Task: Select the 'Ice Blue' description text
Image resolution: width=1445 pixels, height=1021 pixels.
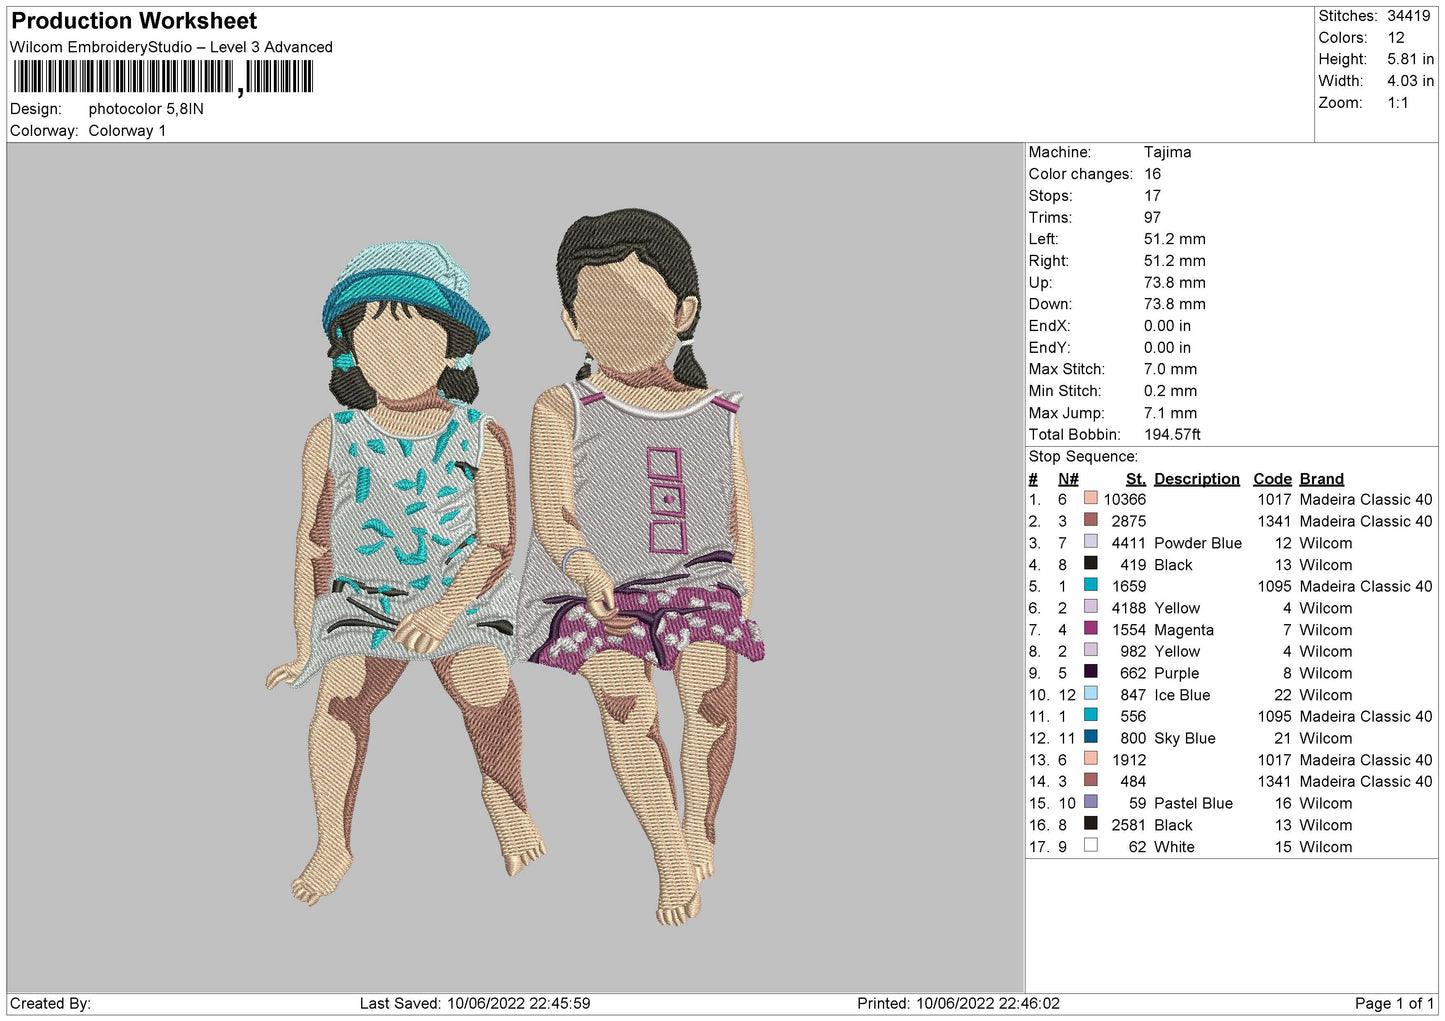Action: click(x=1182, y=695)
